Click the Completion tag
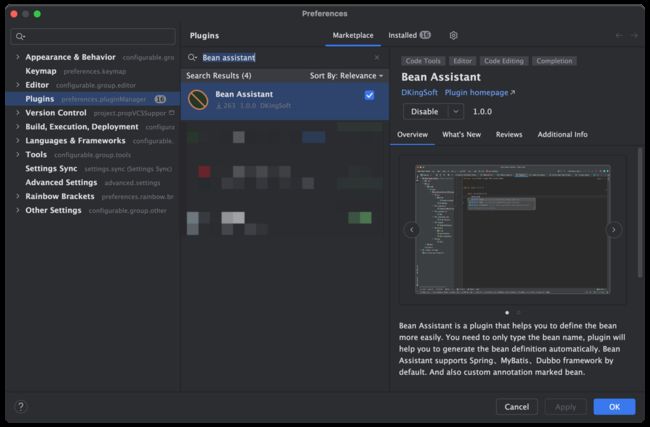650x427 pixels. pos(554,61)
